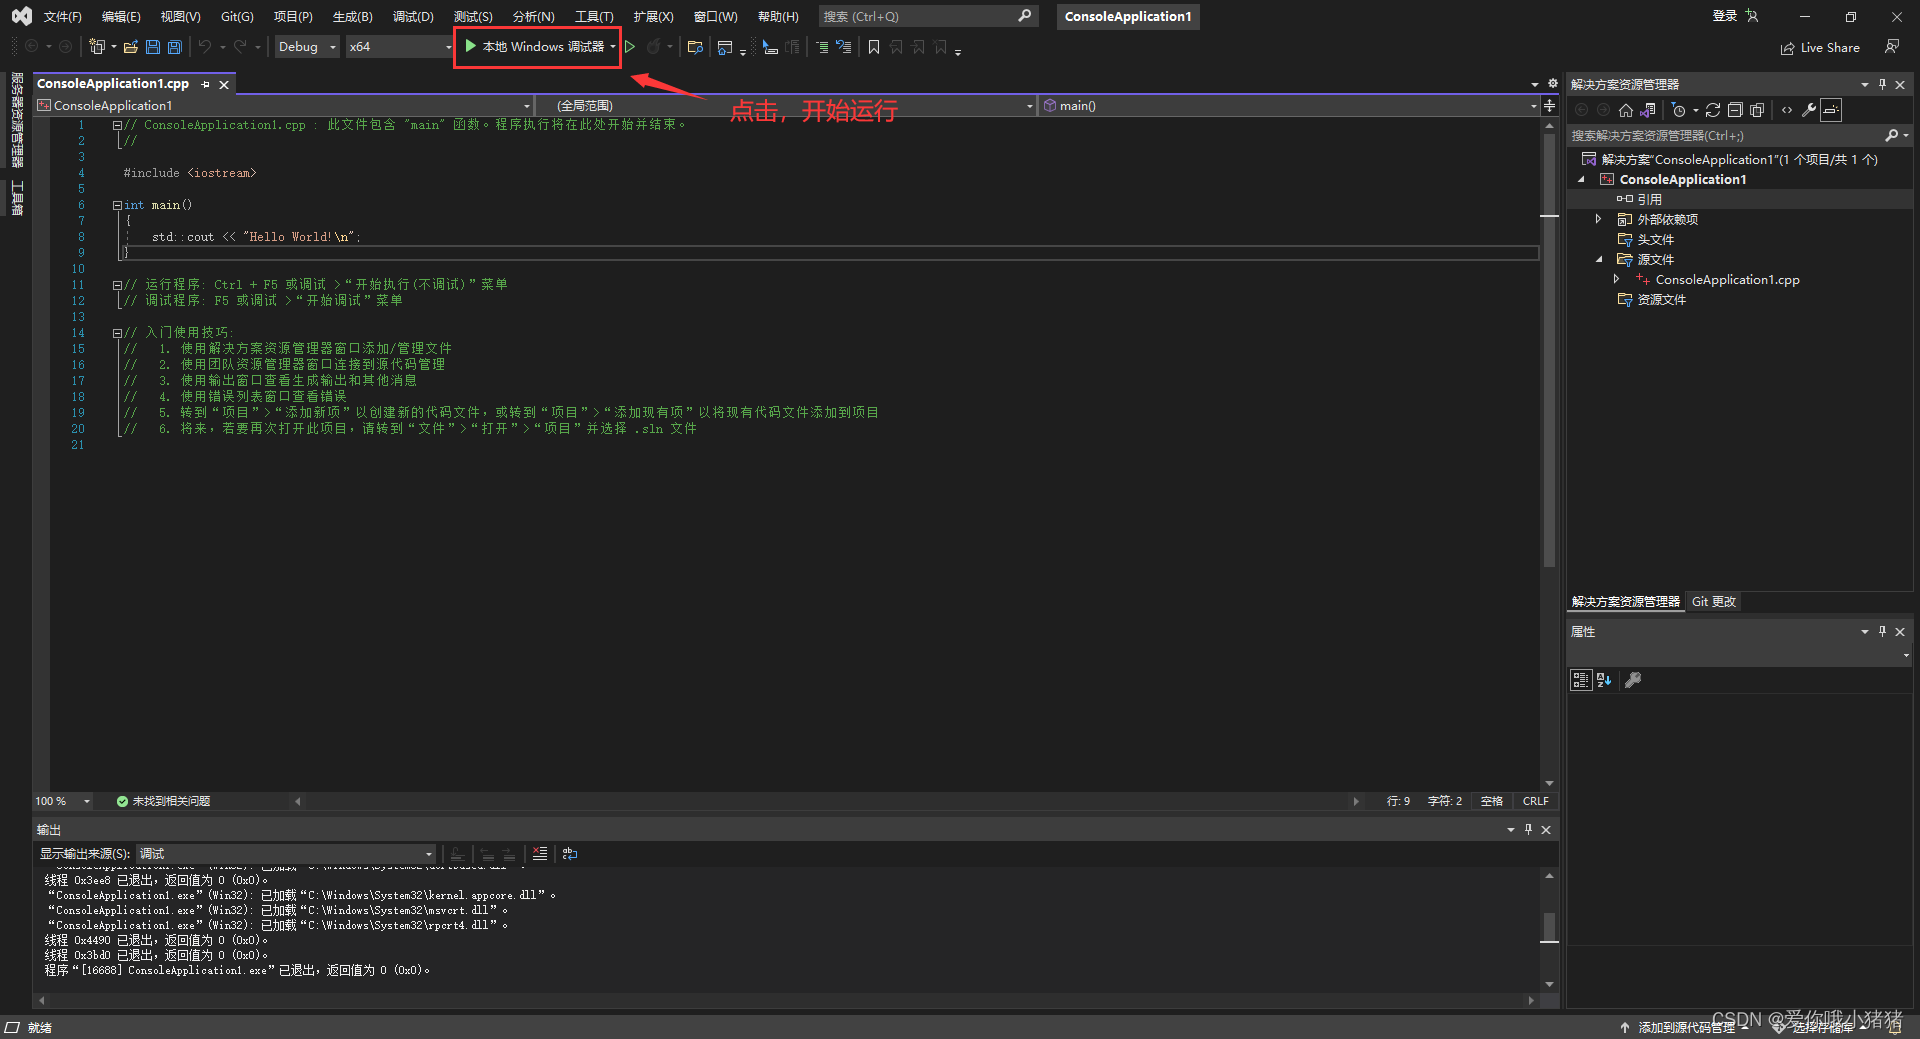The height and width of the screenshot is (1039, 1920).
Task: Click Start Without Debugging outline arrow
Action: 630,47
